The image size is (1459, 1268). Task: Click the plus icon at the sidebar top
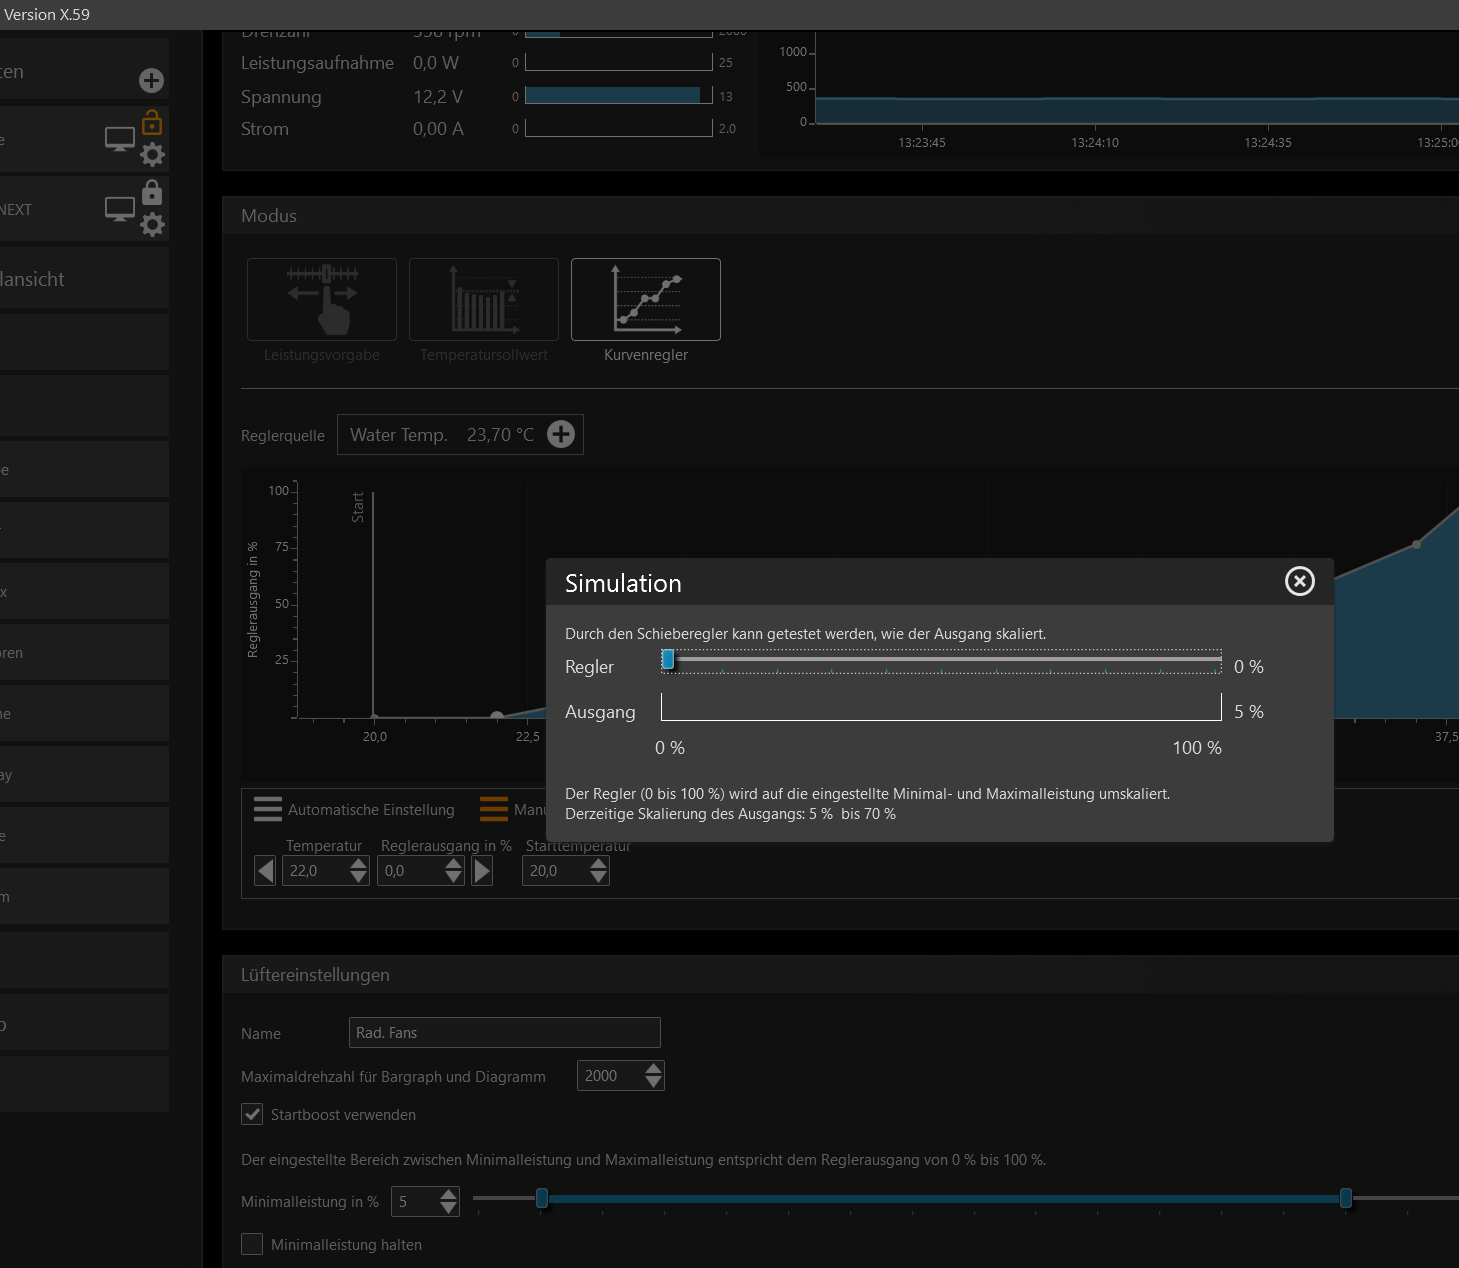(x=151, y=80)
